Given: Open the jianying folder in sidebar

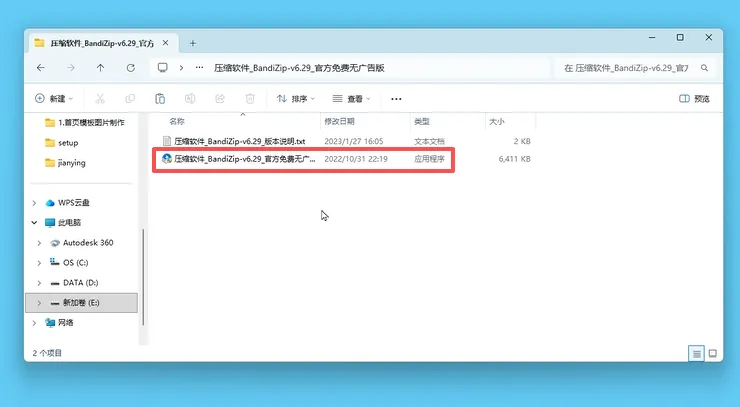Looking at the screenshot, I should [x=65, y=163].
